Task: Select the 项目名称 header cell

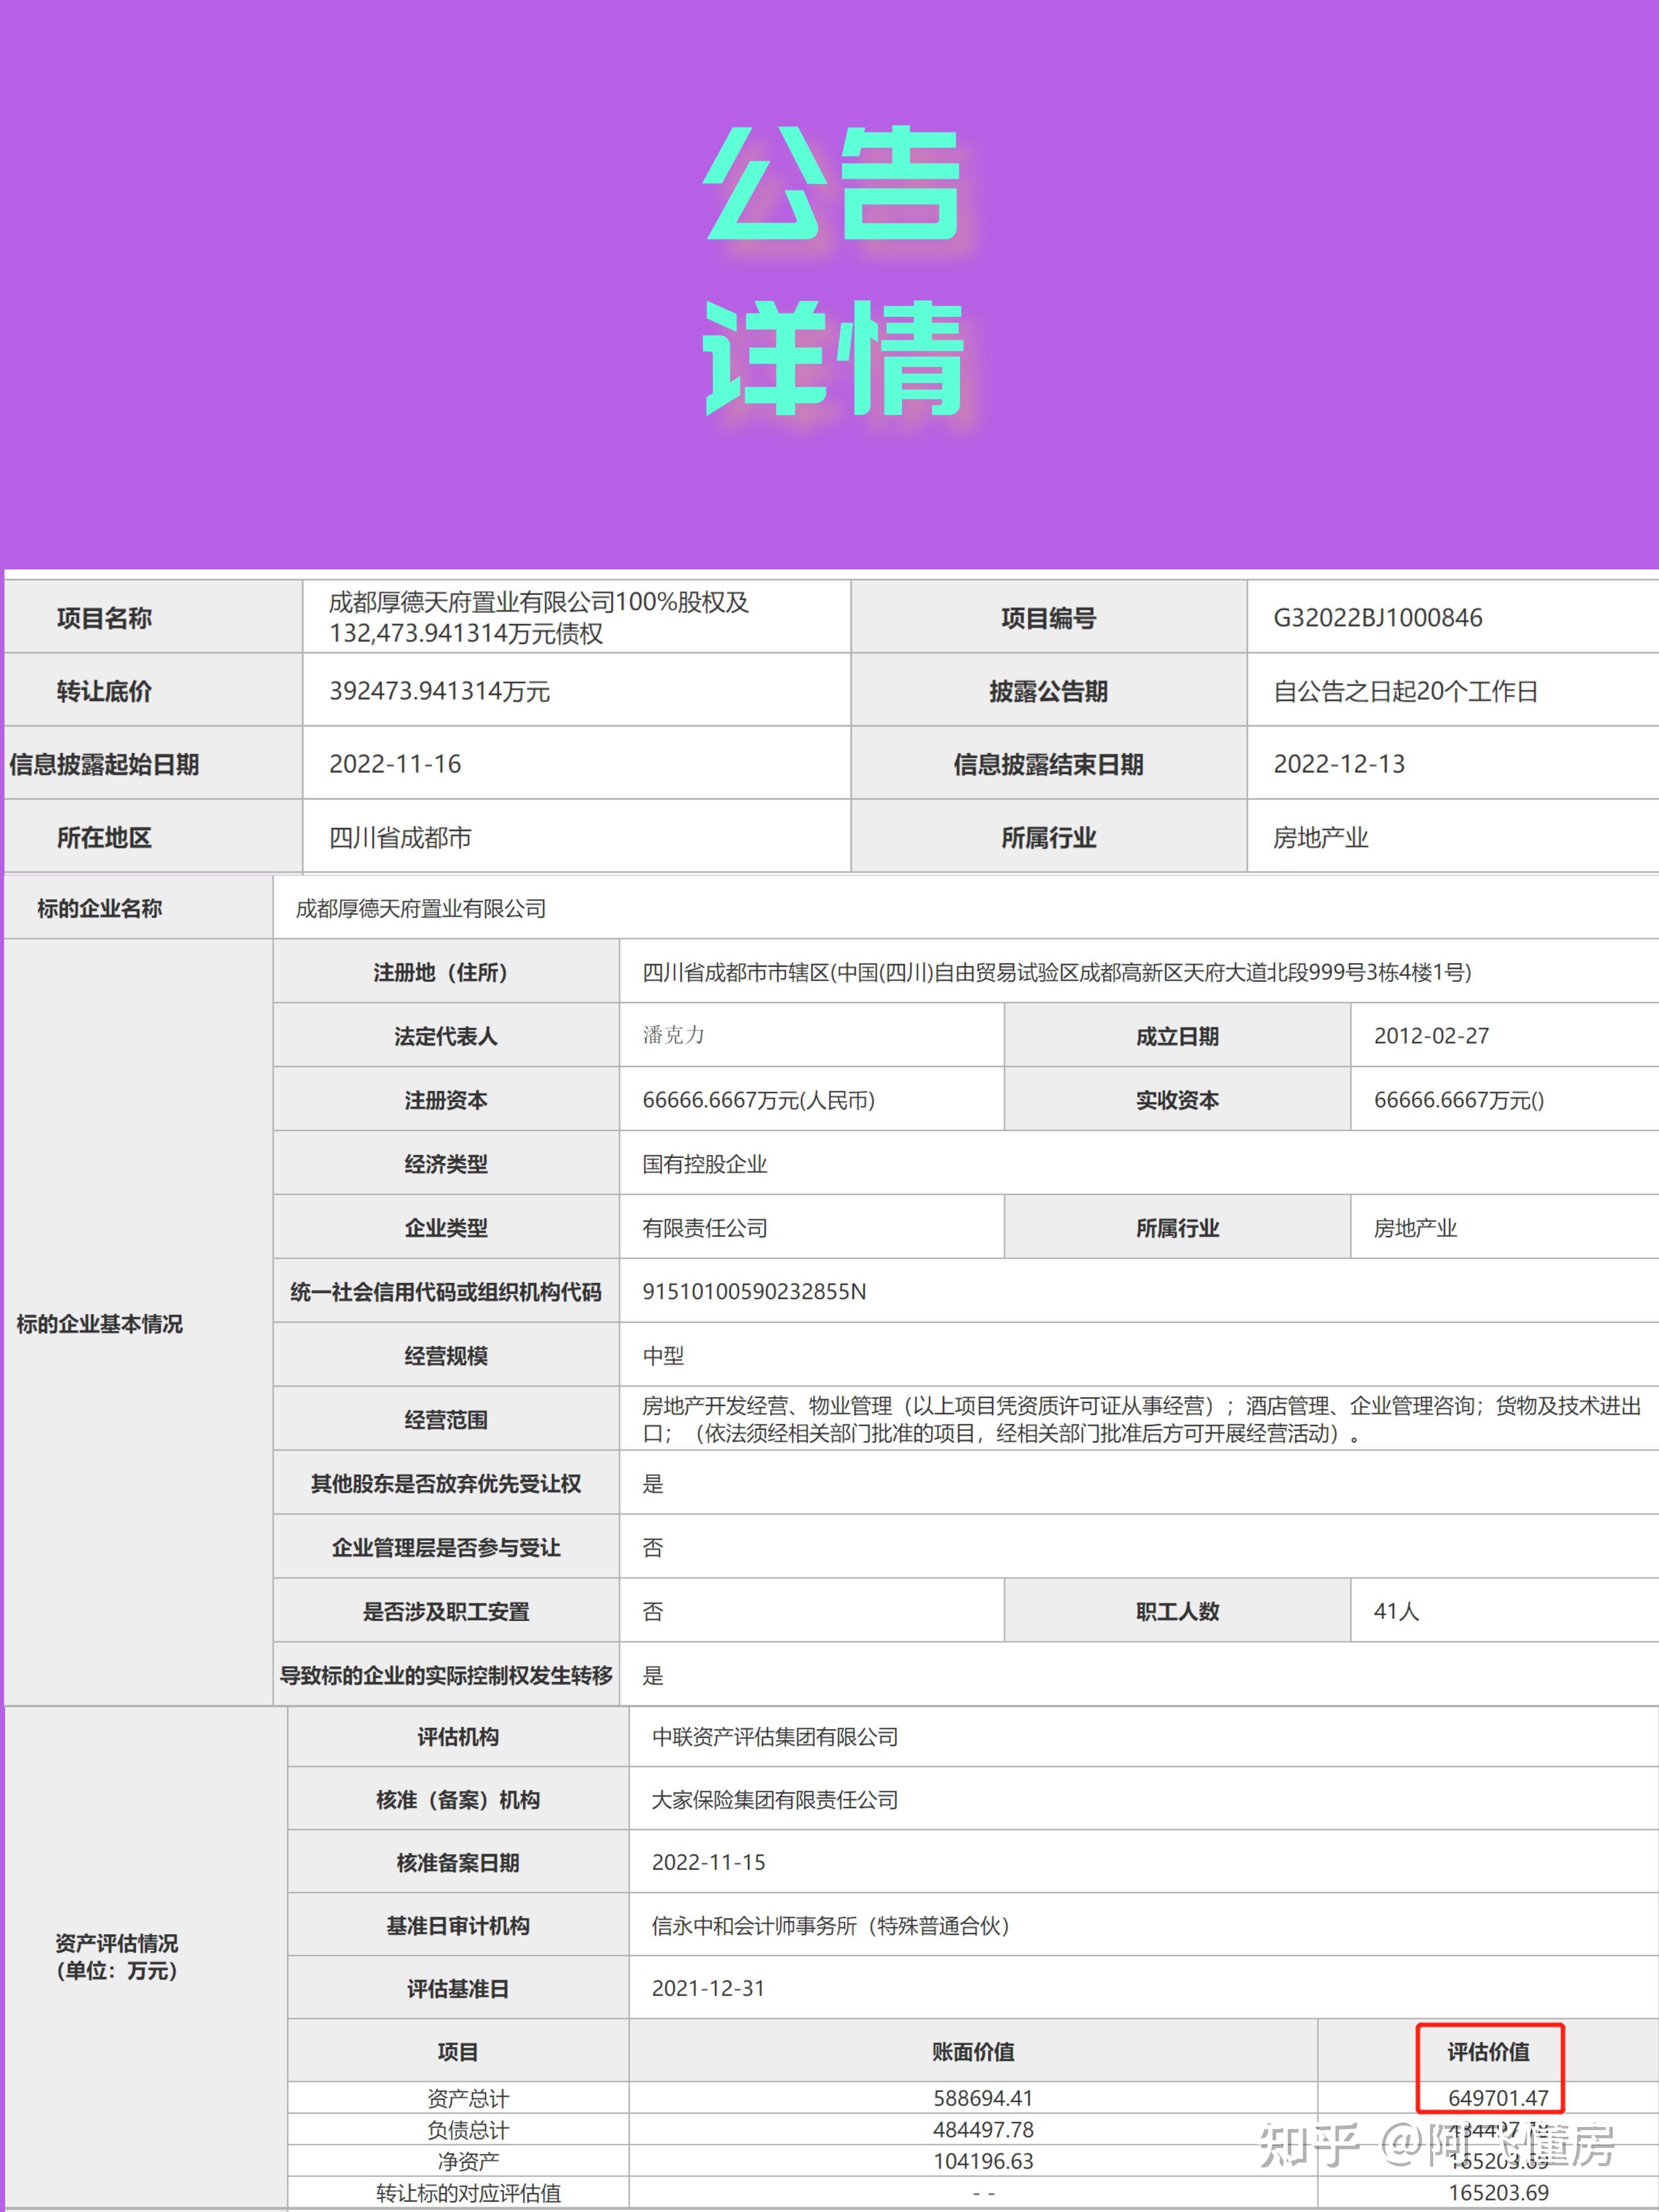Action: point(104,618)
